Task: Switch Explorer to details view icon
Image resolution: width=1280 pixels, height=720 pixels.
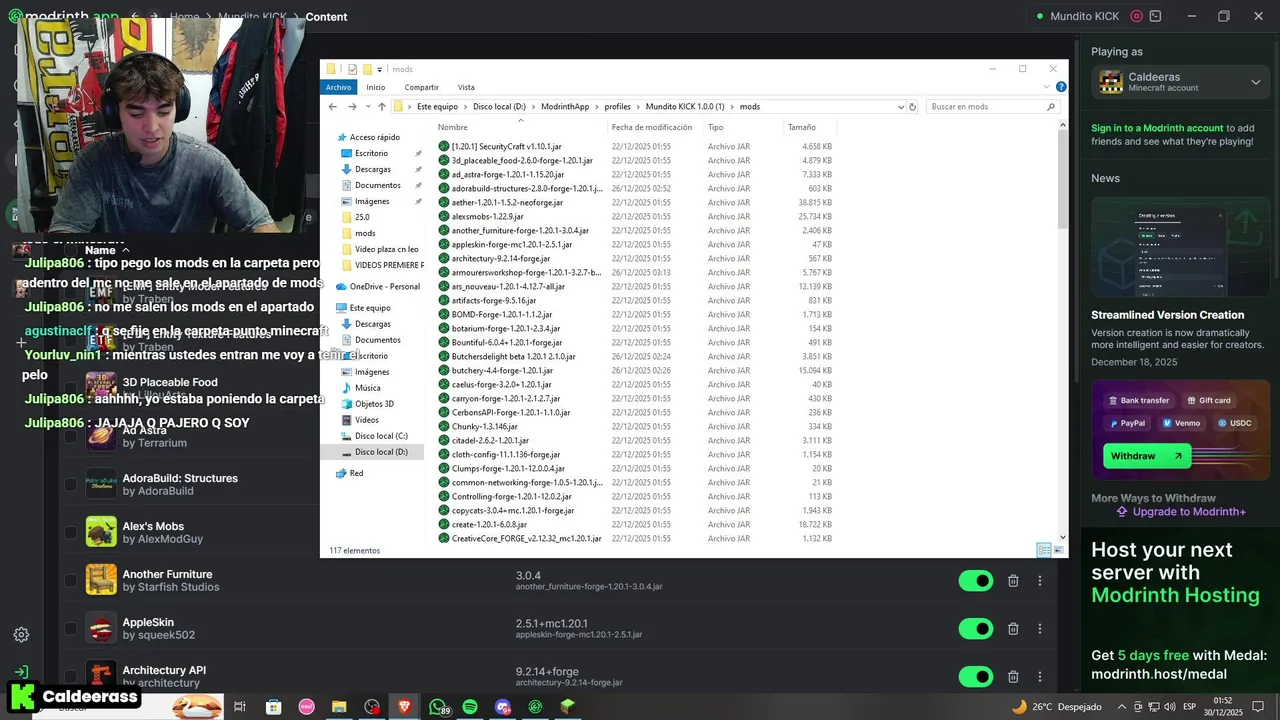Action: tap(1044, 550)
